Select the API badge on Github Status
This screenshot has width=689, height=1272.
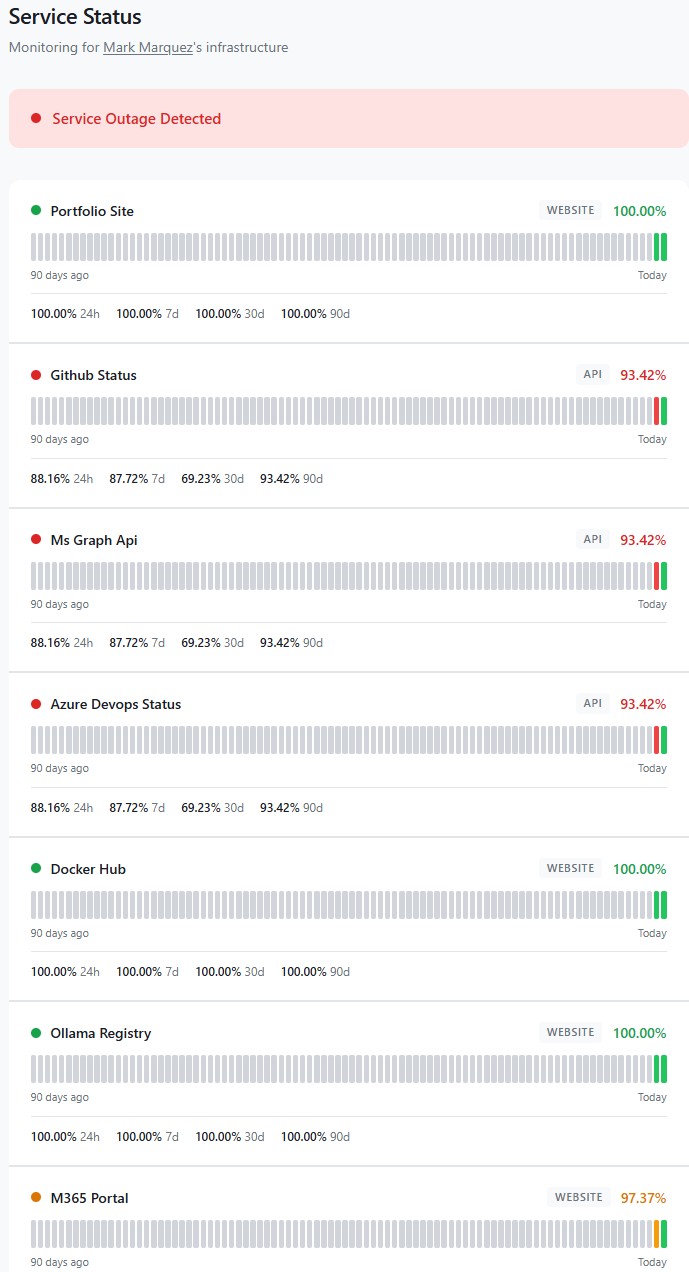click(592, 374)
